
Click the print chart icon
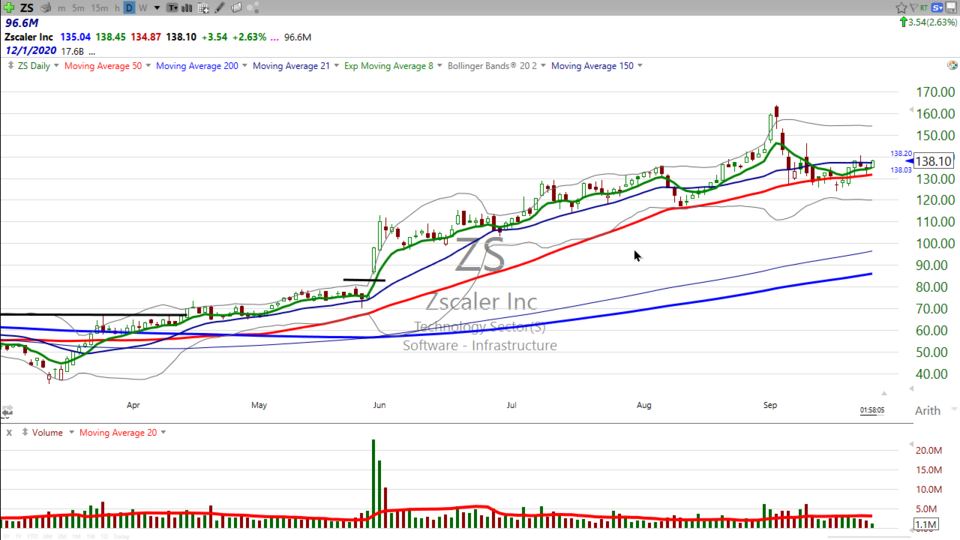click(x=46, y=8)
